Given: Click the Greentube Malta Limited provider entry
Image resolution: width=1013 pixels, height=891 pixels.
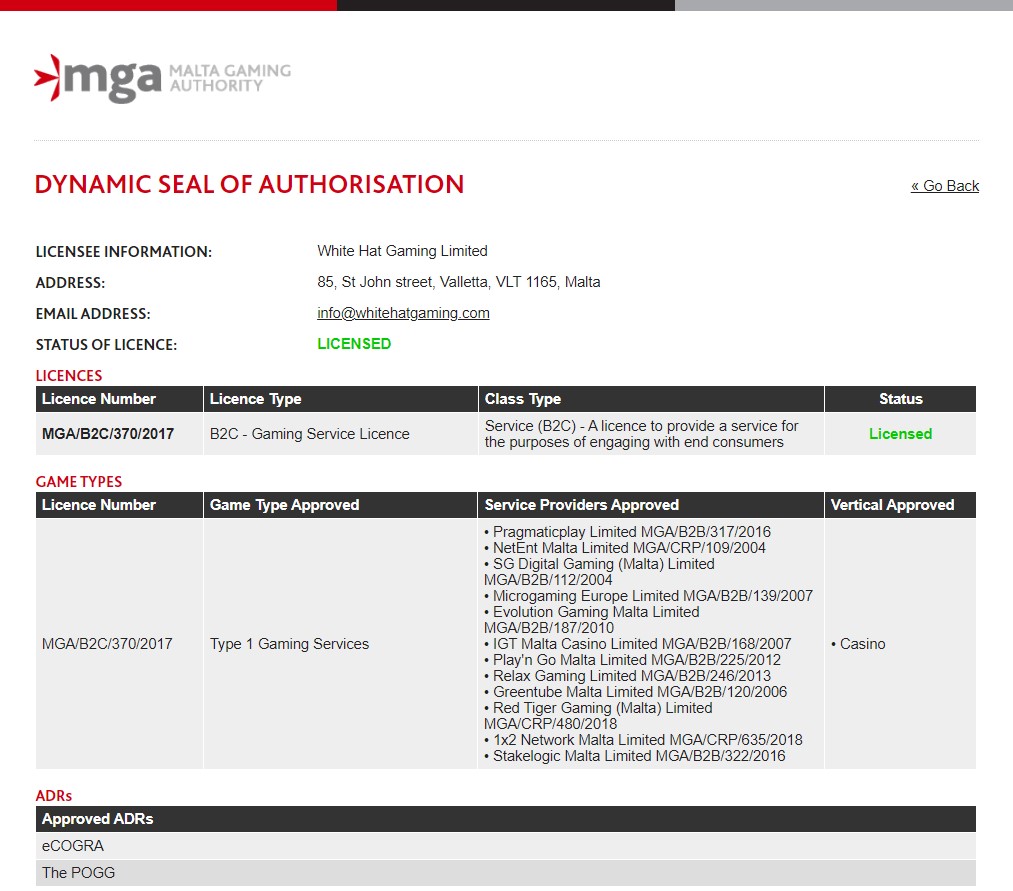Looking at the screenshot, I should pyautogui.click(x=636, y=692).
